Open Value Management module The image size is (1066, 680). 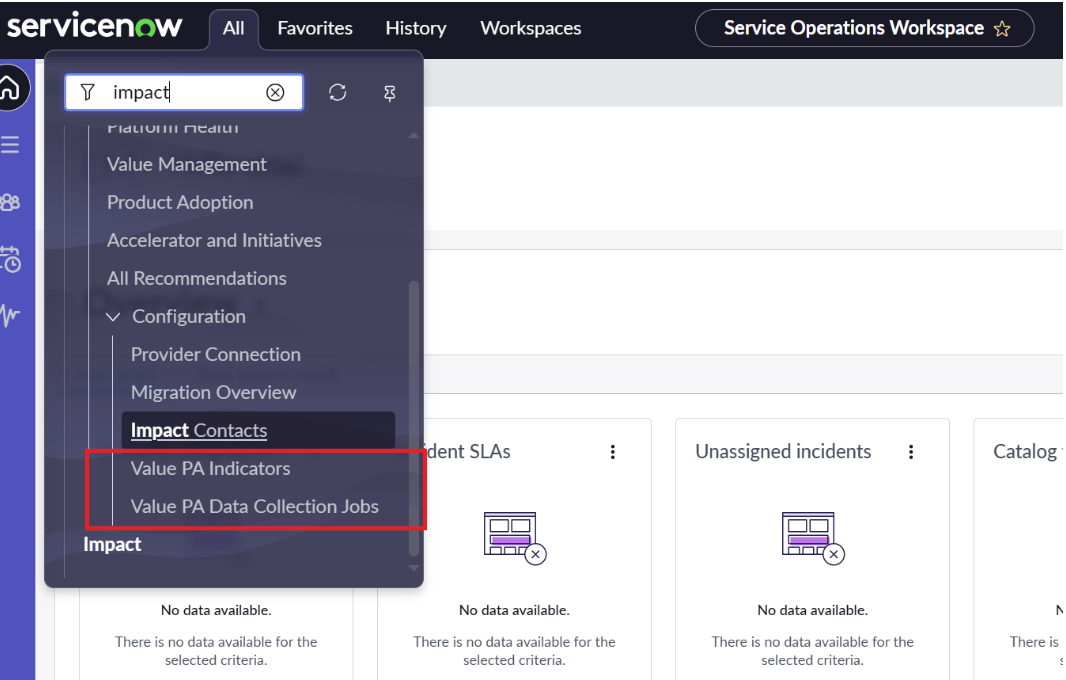(x=186, y=165)
